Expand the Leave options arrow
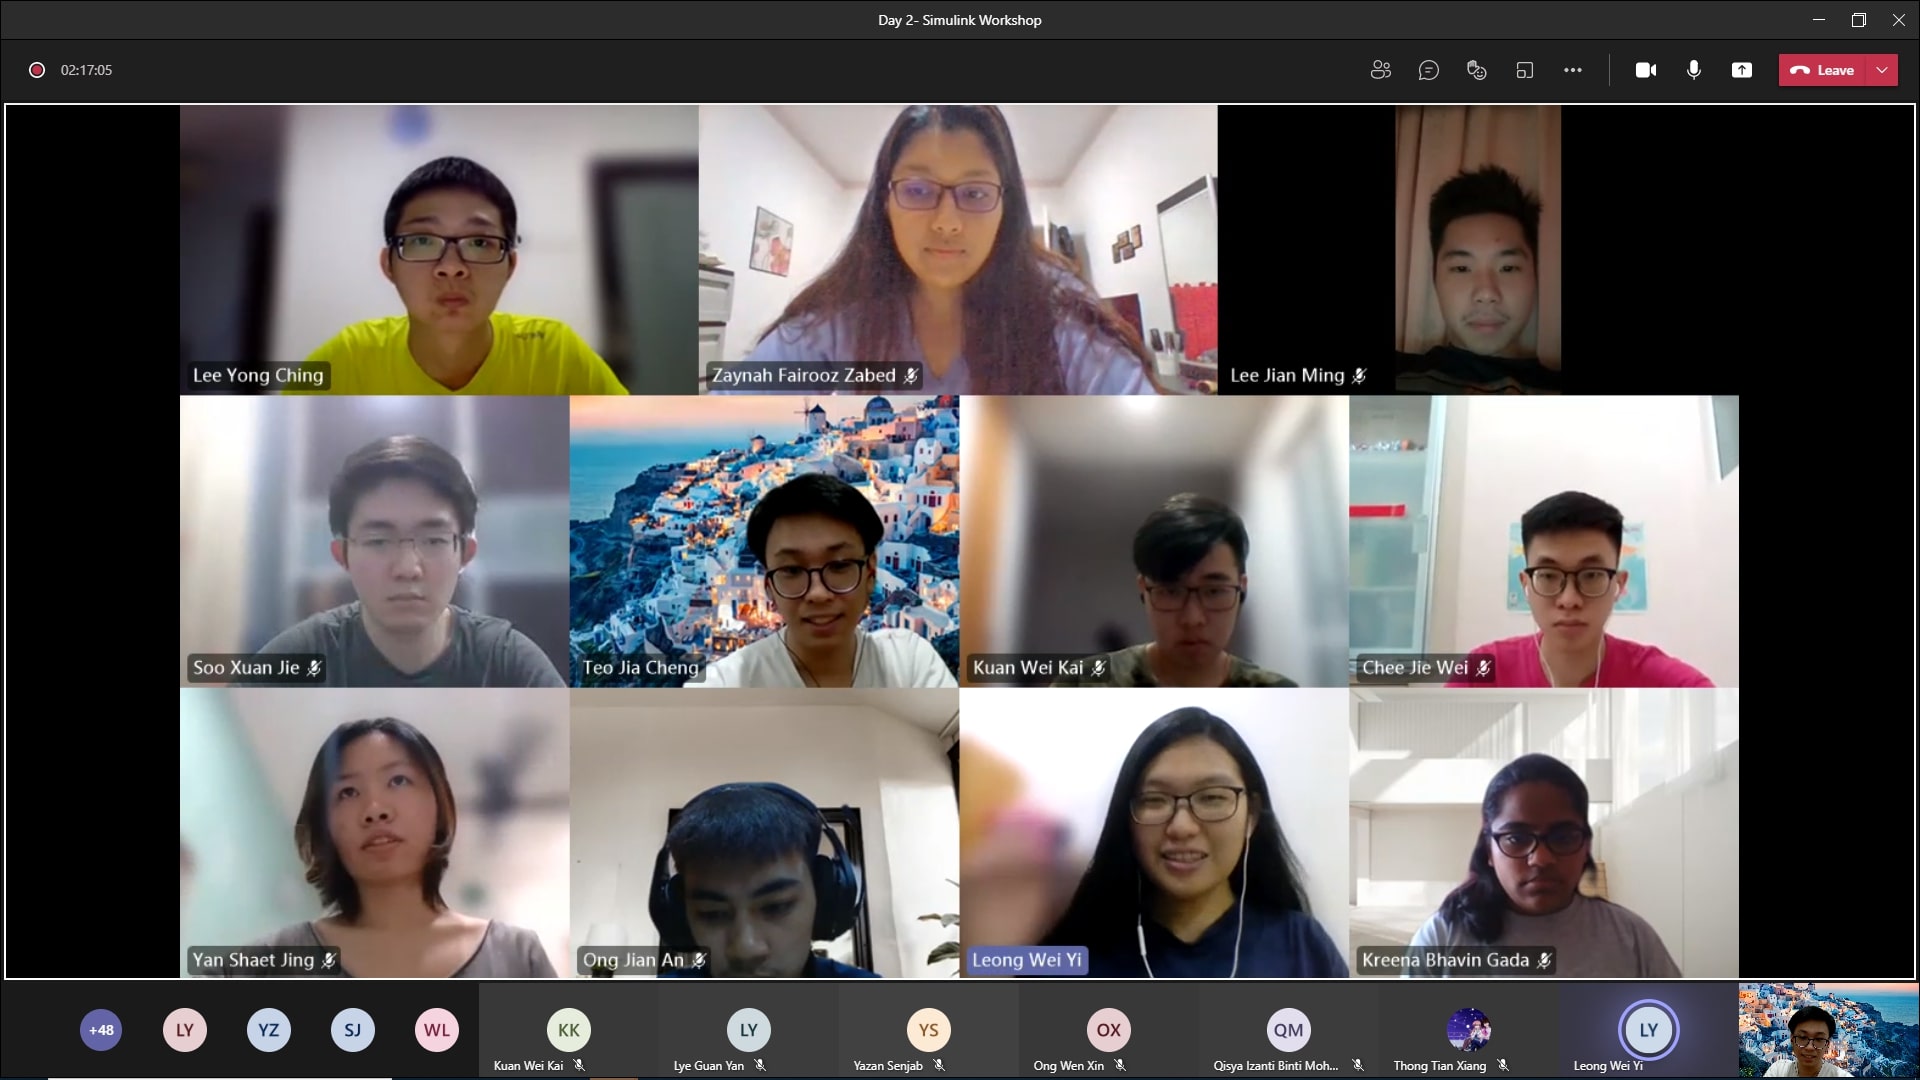This screenshot has height=1080, width=1920. pos(1882,70)
